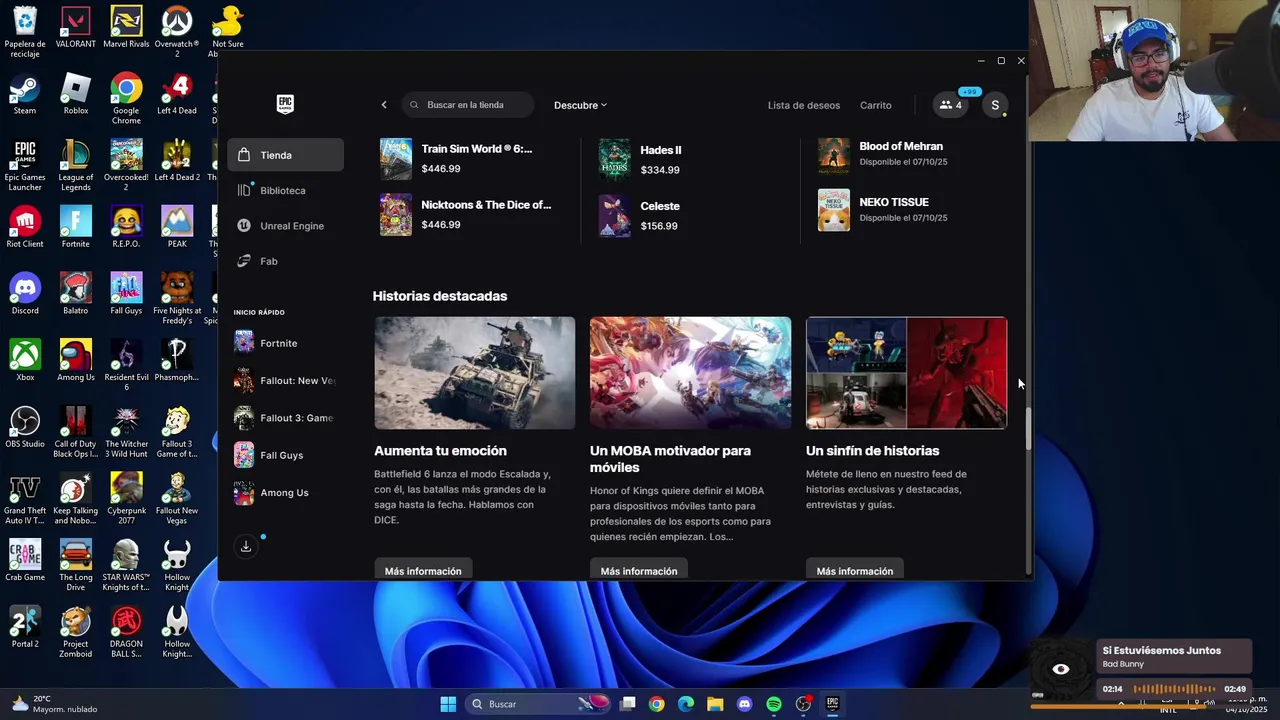
Task: Open Unreal Engine in launcher sidebar
Action: pyautogui.click(x=286, y=226)
